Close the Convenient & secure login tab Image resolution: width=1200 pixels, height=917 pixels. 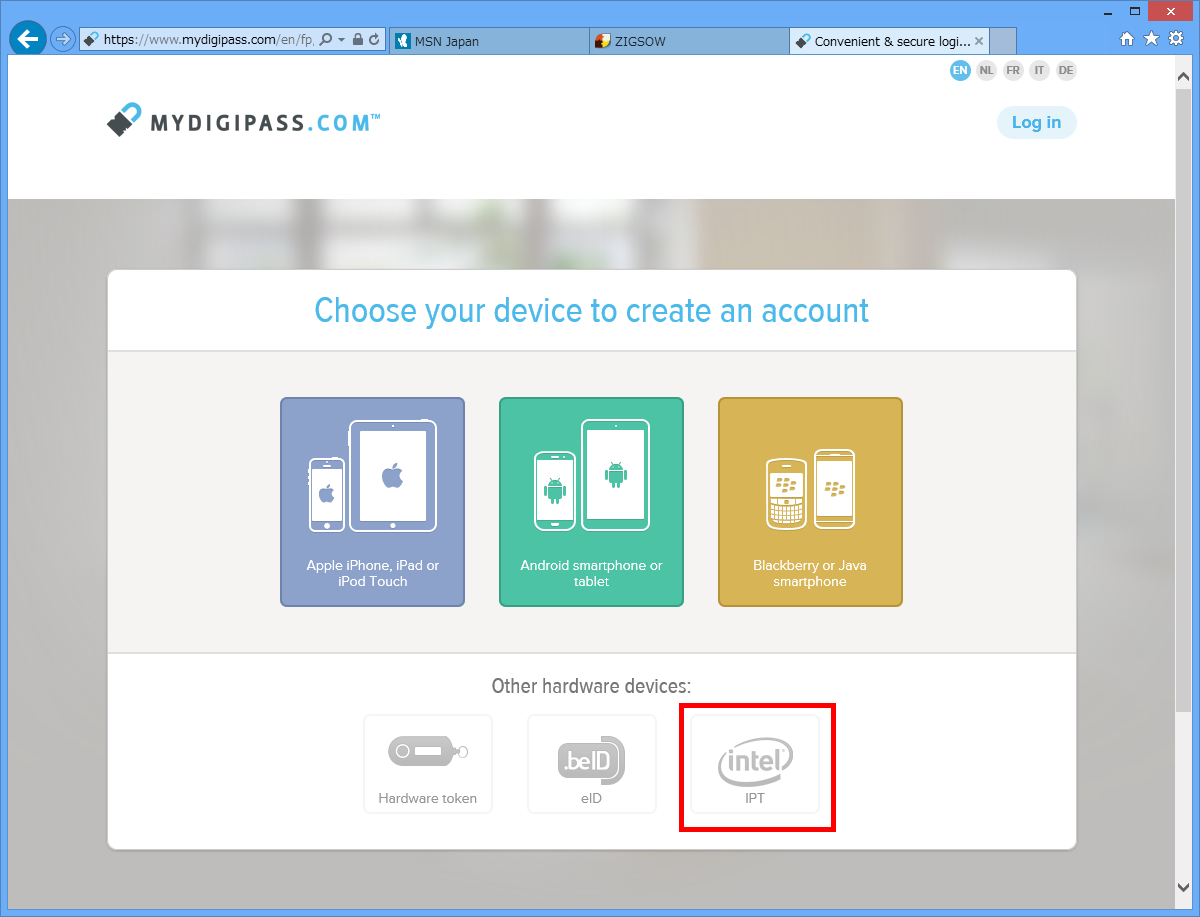click(979, 41)
